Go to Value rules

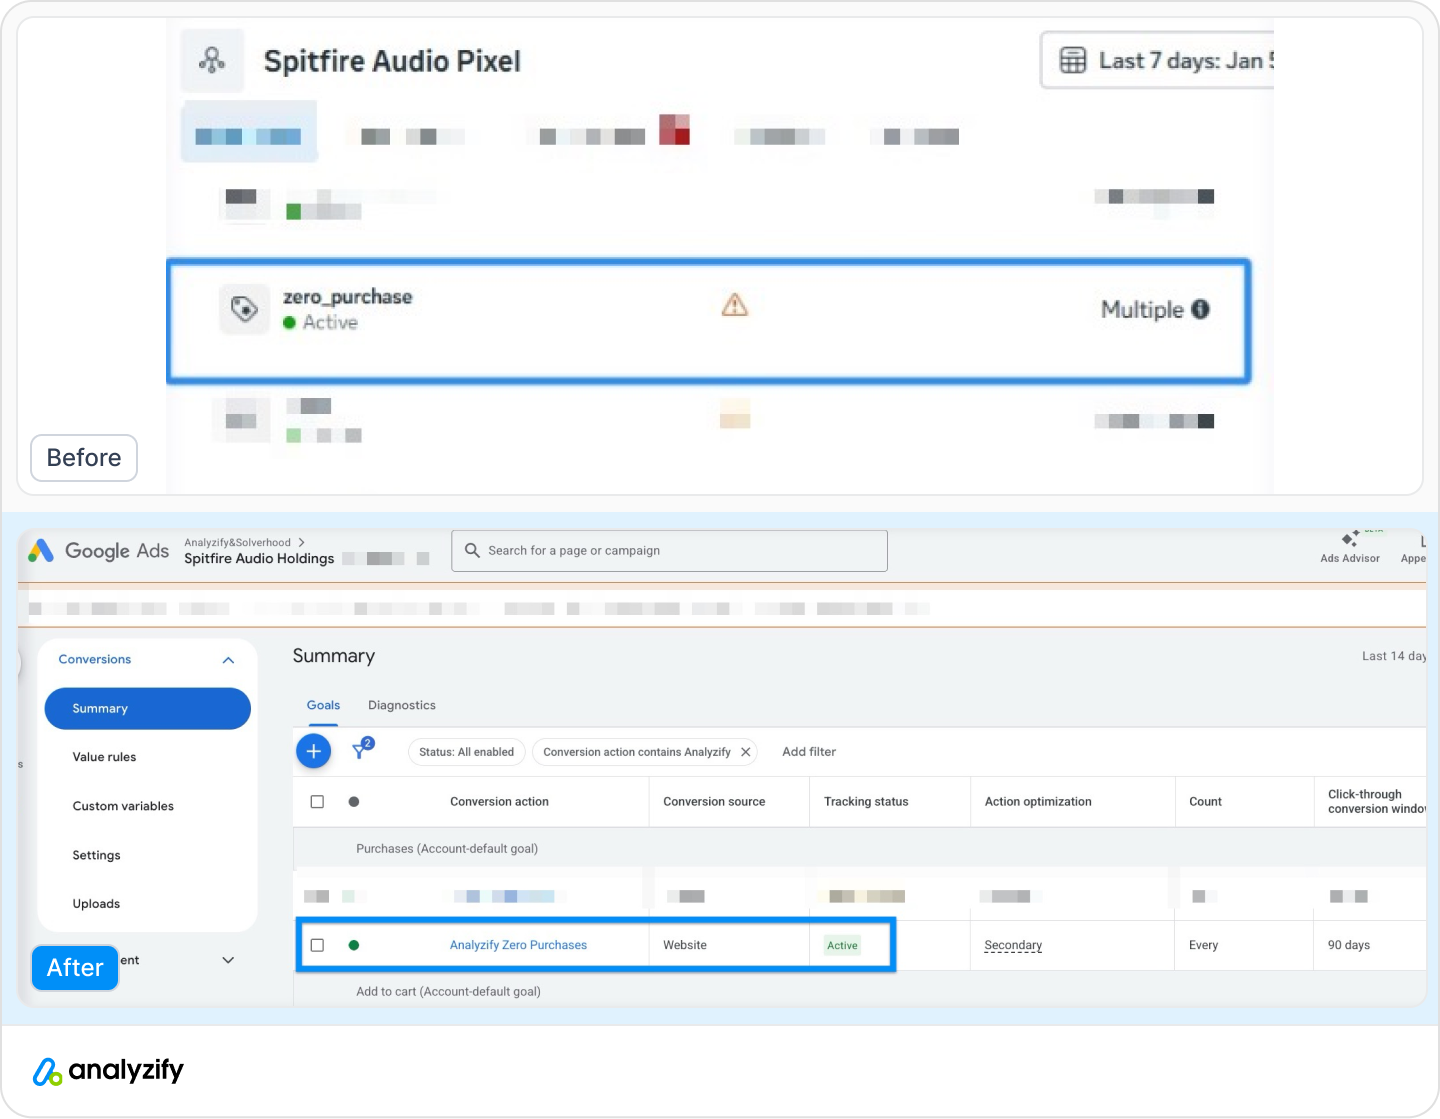click(104, 757)
